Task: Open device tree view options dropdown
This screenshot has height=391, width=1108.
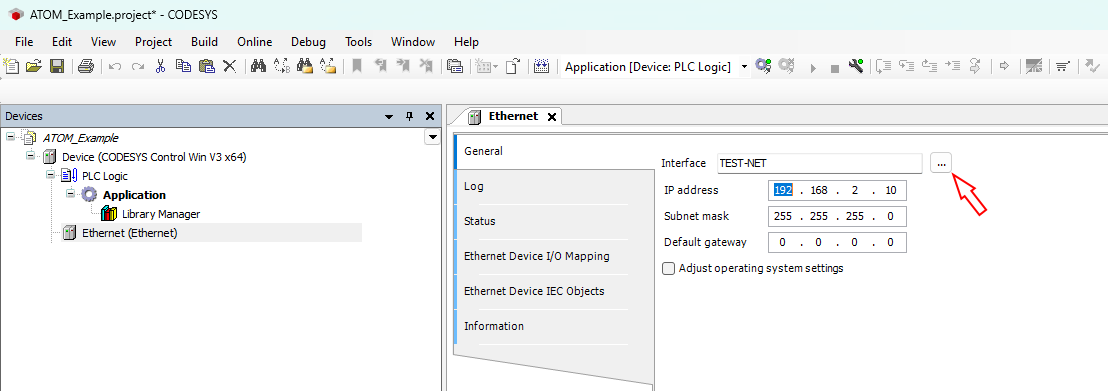Action: point(432,137)
